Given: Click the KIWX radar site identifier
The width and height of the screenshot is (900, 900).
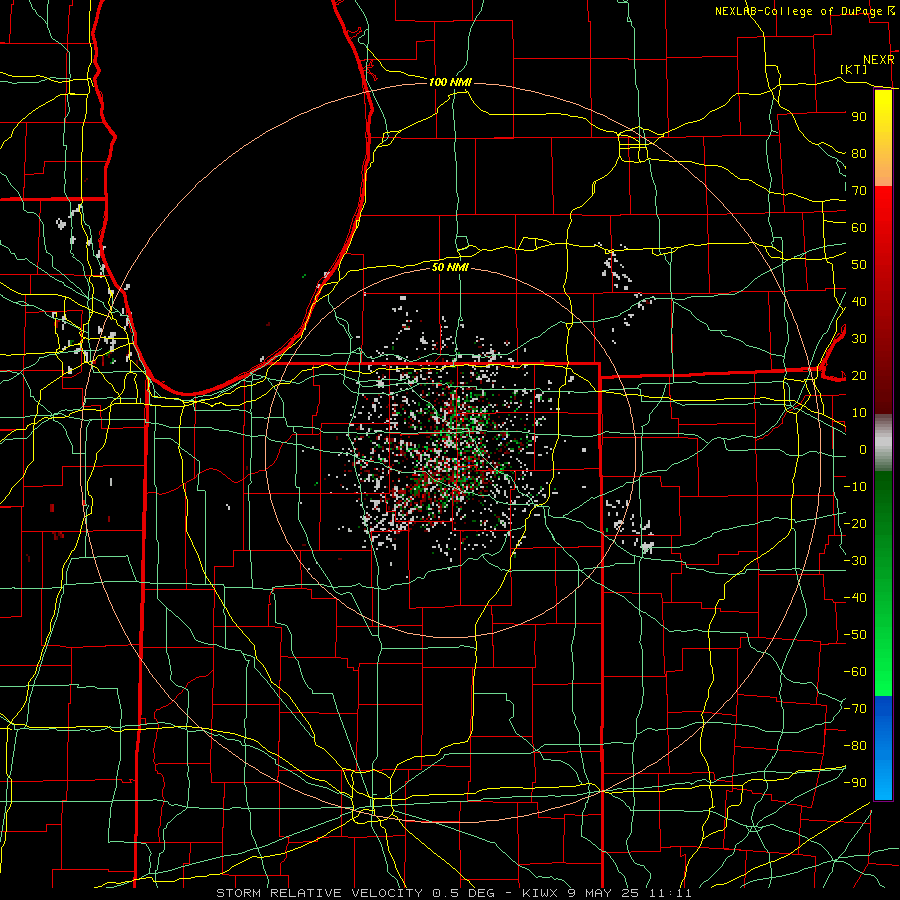Looking at the screenshot, I should point(541,893).
